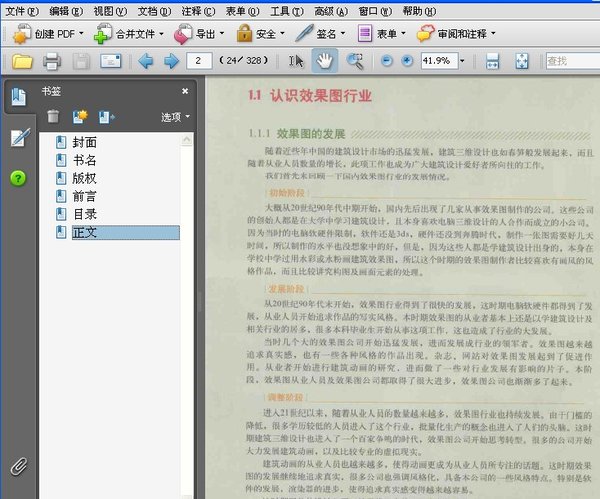Open the 创建 PDF dropdown
Viewport: 600px width, 499px height.
point(44,33)
